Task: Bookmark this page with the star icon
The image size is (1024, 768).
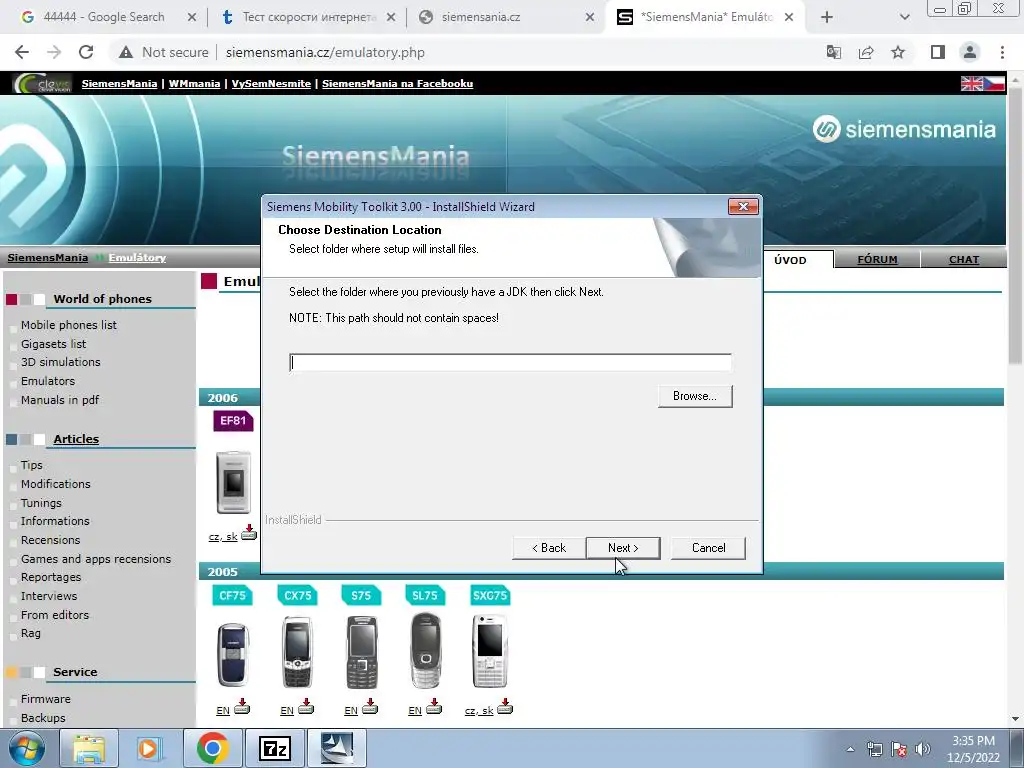Action: coord(898,52)
